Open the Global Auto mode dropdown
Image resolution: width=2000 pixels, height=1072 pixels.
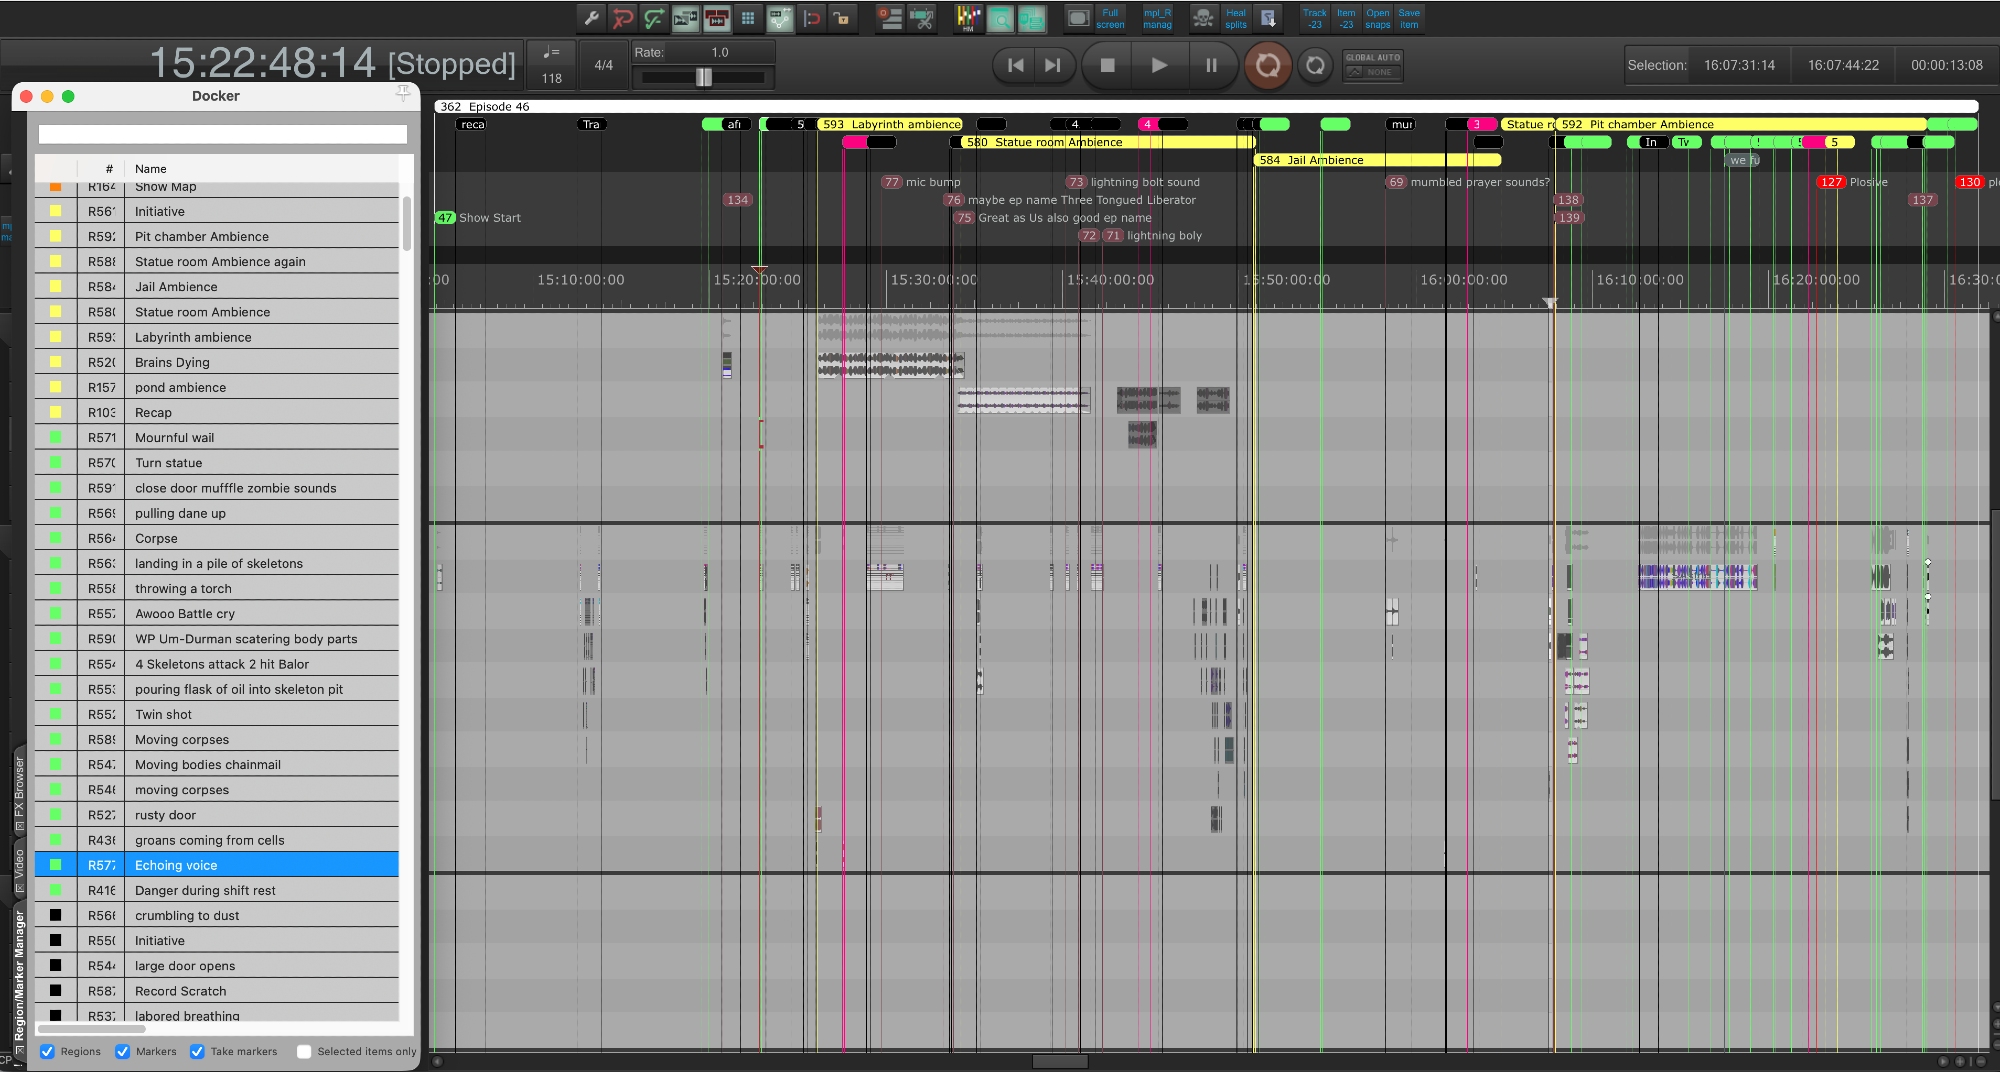(x=1372, y=65)
